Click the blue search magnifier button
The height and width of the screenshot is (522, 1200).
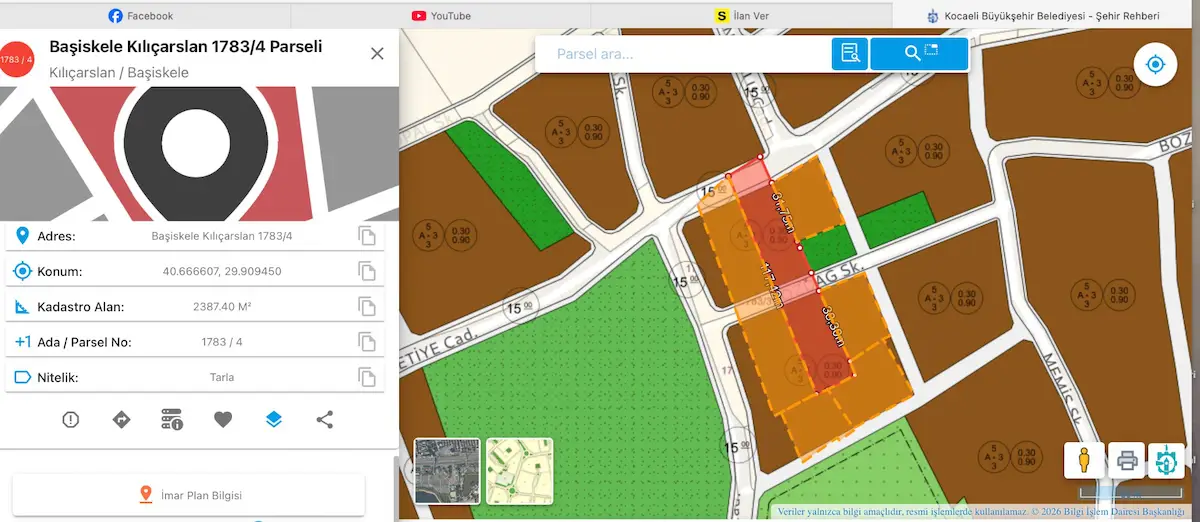pos(919,54)
